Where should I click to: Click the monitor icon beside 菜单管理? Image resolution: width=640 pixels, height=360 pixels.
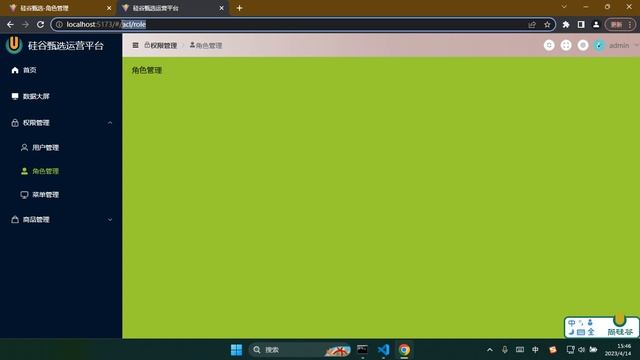pyautogui.click(x=24, y=195)
